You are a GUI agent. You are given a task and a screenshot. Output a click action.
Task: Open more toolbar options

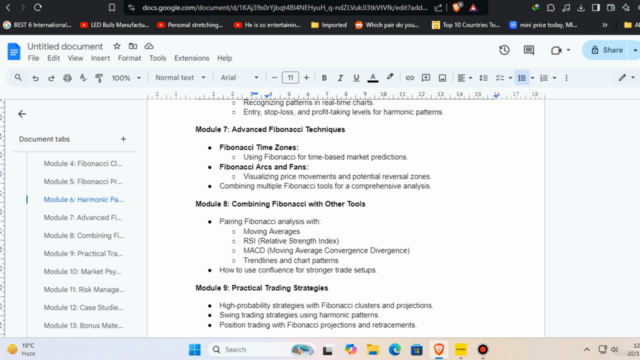[566, 78]
